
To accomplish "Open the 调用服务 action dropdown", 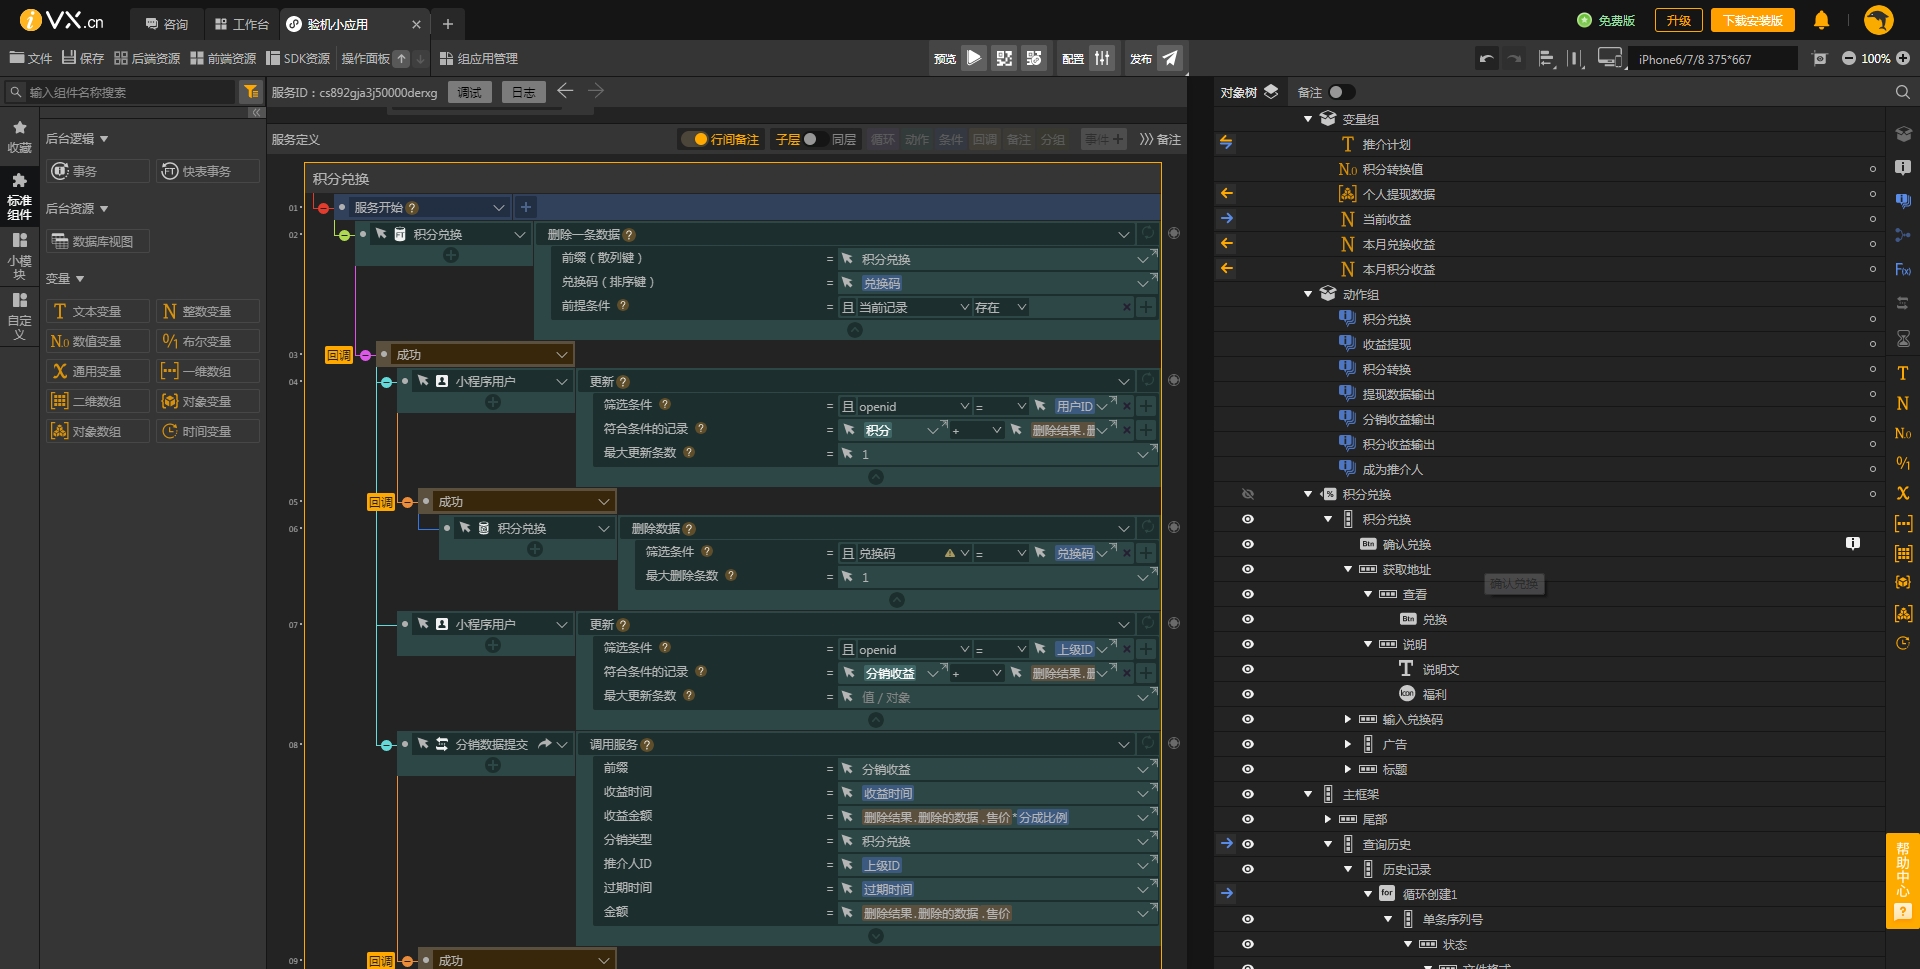I will point(1124,745).
